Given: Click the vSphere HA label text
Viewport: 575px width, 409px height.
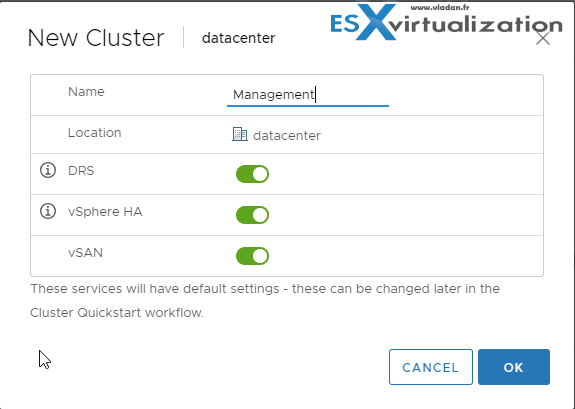Looking at the screenshot, I should [x=105, y=212].
